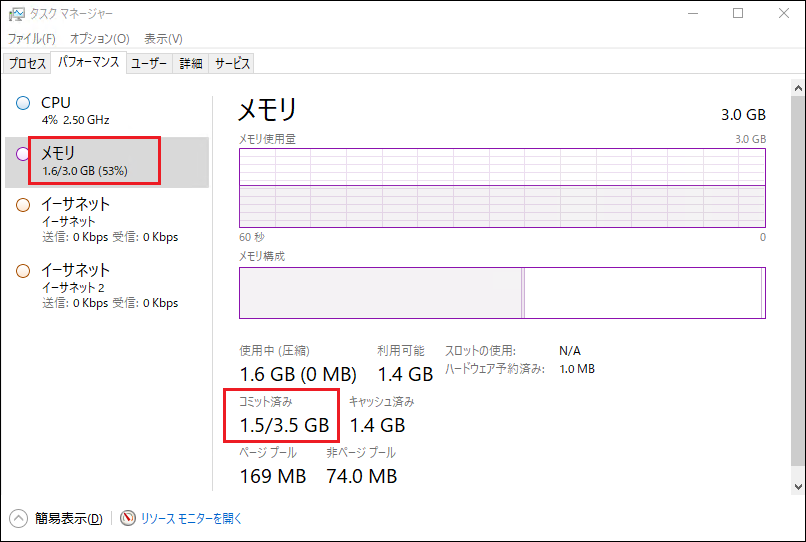Image resolution: width=806 pixels, height=542 pixels.
Task: Click the memory usage graph
Action: click(502, 188)
